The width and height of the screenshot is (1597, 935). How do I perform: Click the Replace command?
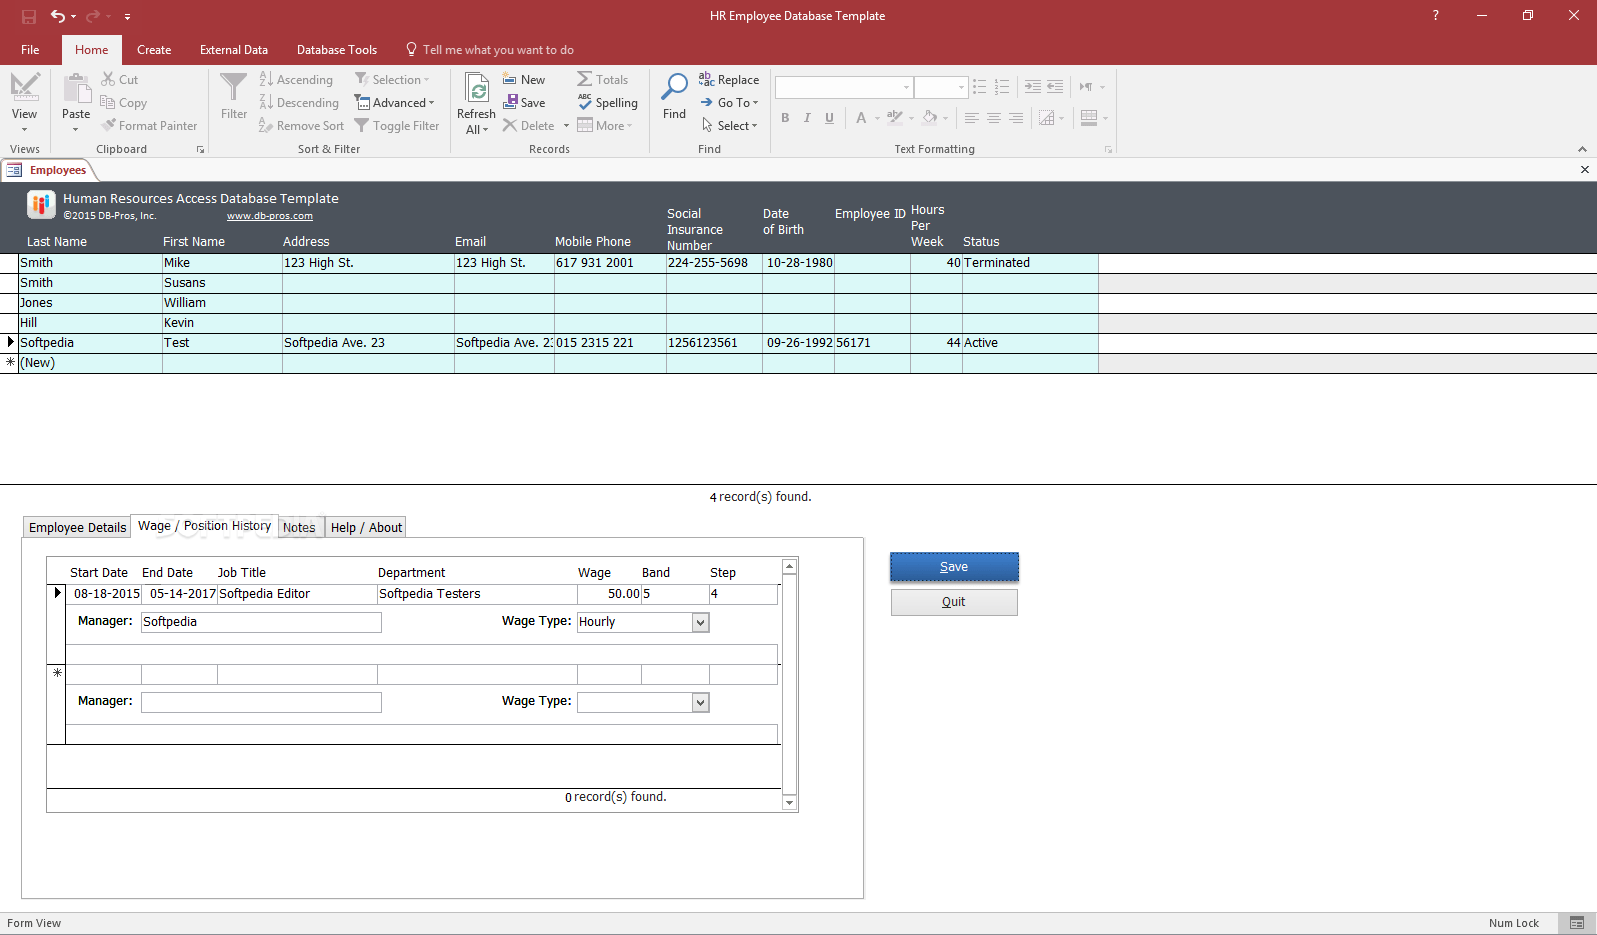pyautogui.click(x=729, y=79)
